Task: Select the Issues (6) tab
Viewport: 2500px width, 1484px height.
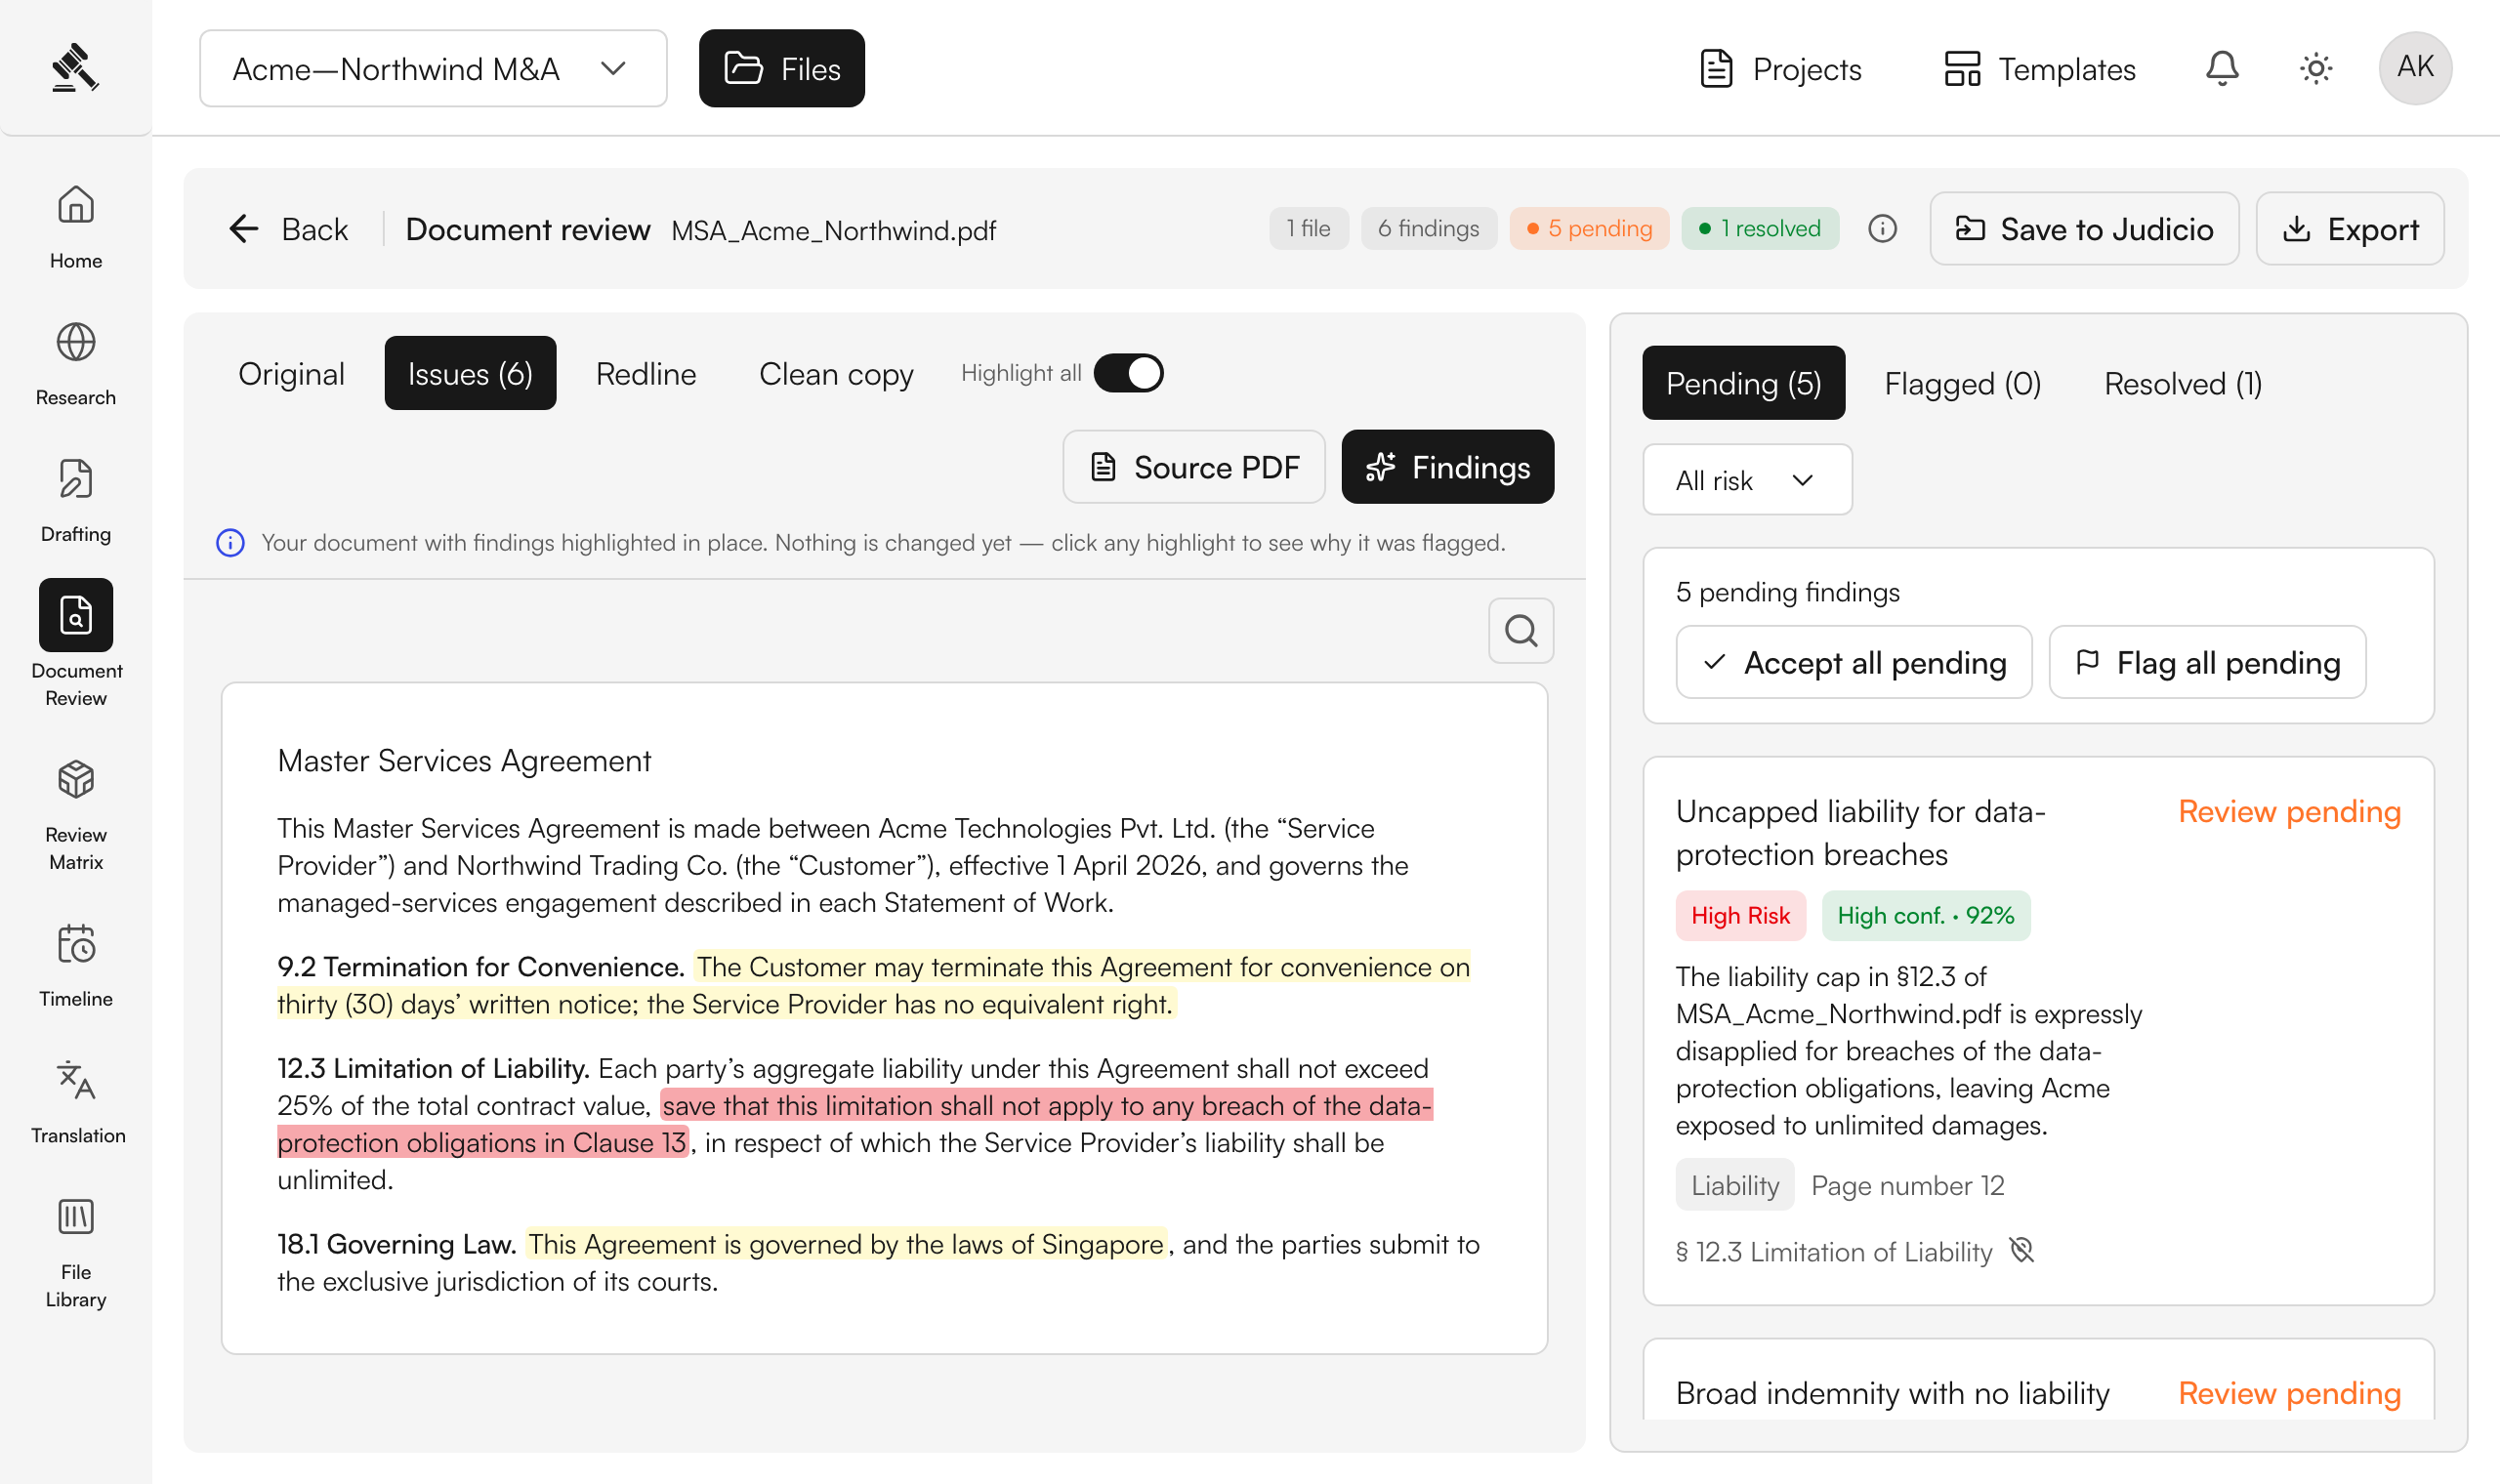Action: (x=470, y=373)
